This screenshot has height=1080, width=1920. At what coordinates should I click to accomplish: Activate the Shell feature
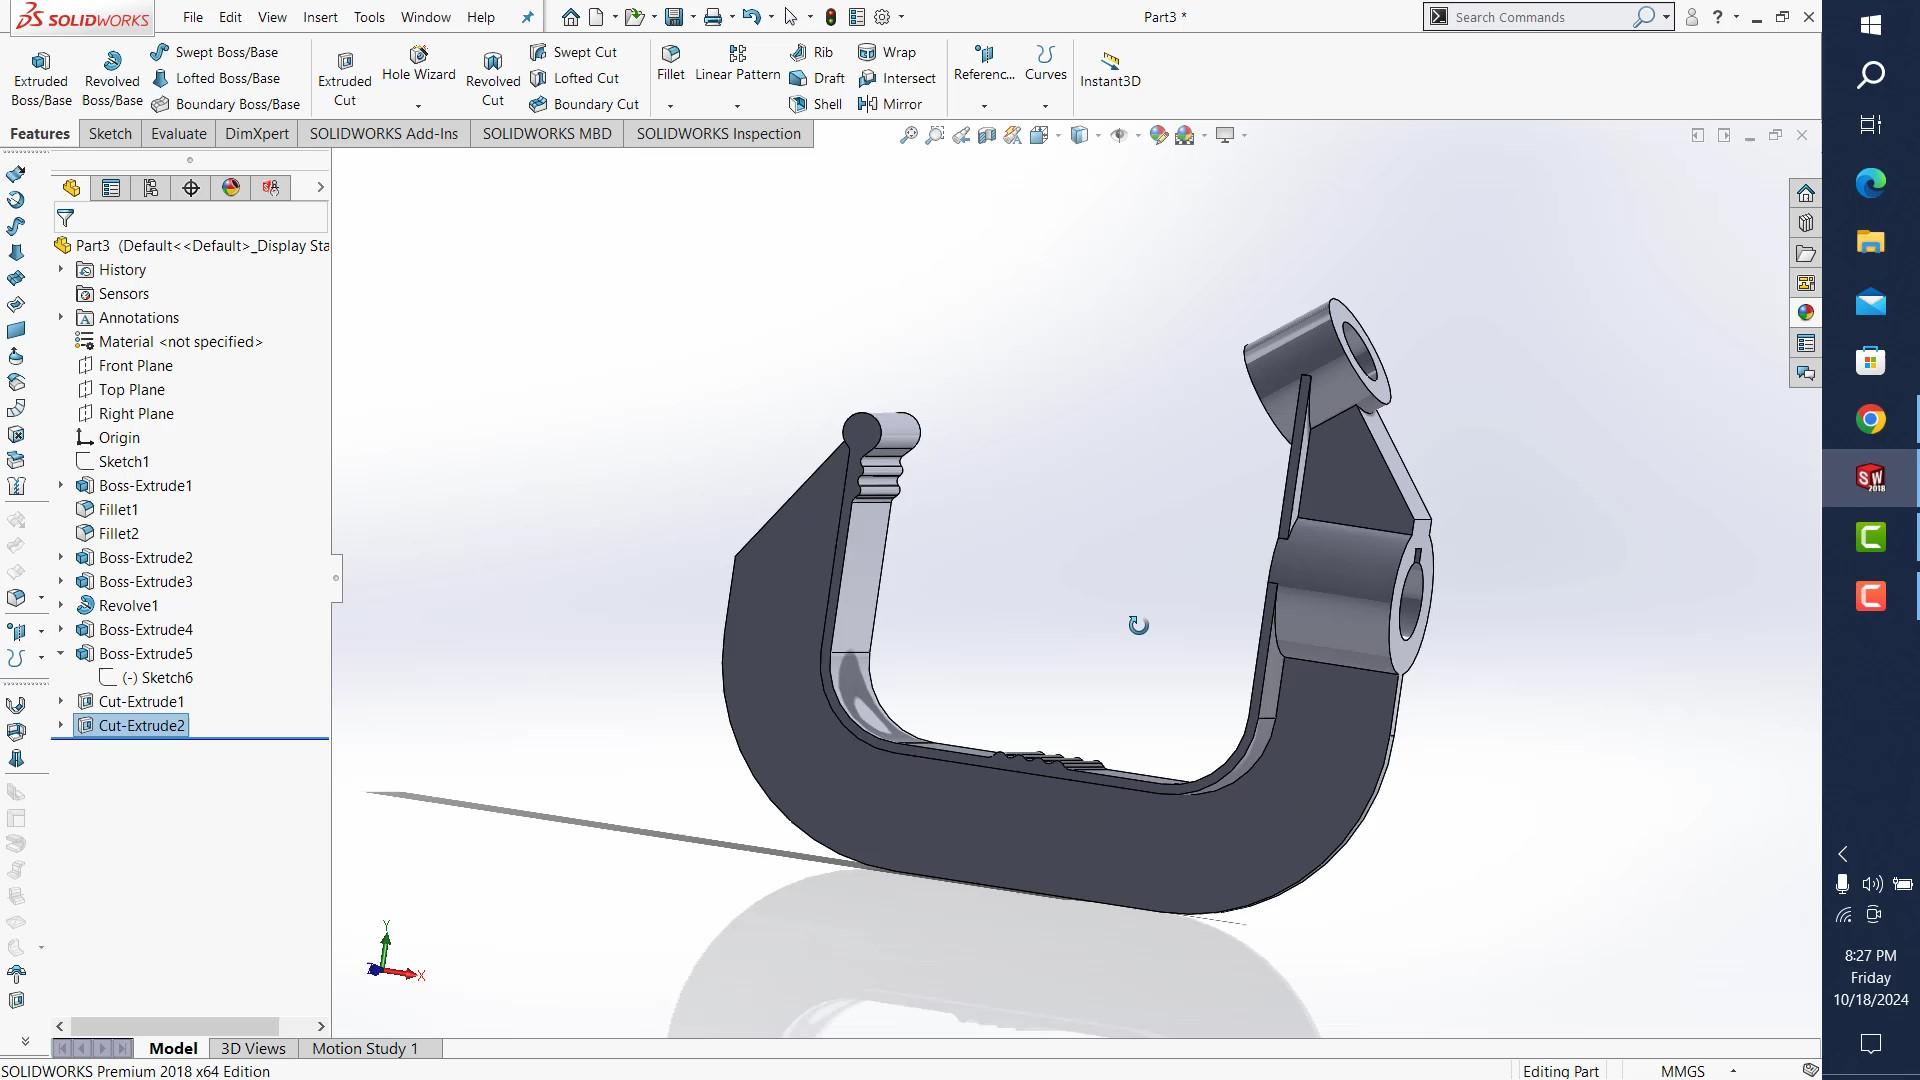coord(816,104)
